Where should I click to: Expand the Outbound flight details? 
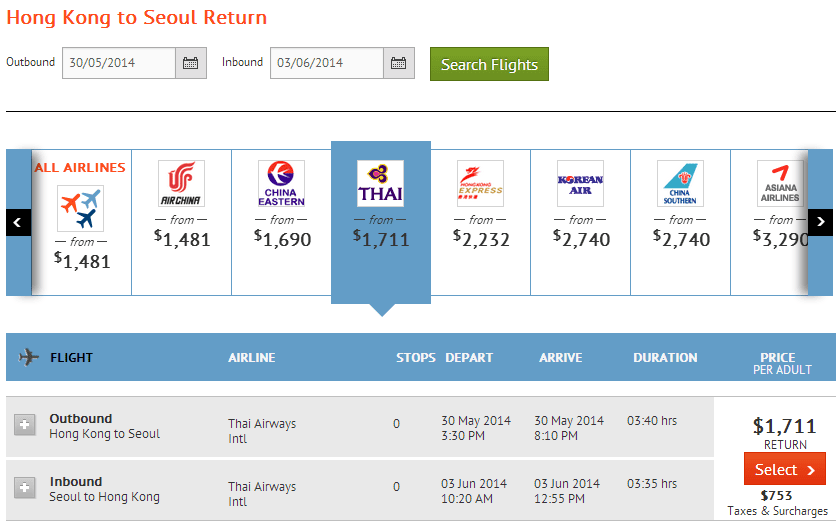click(x=25, y=426)
